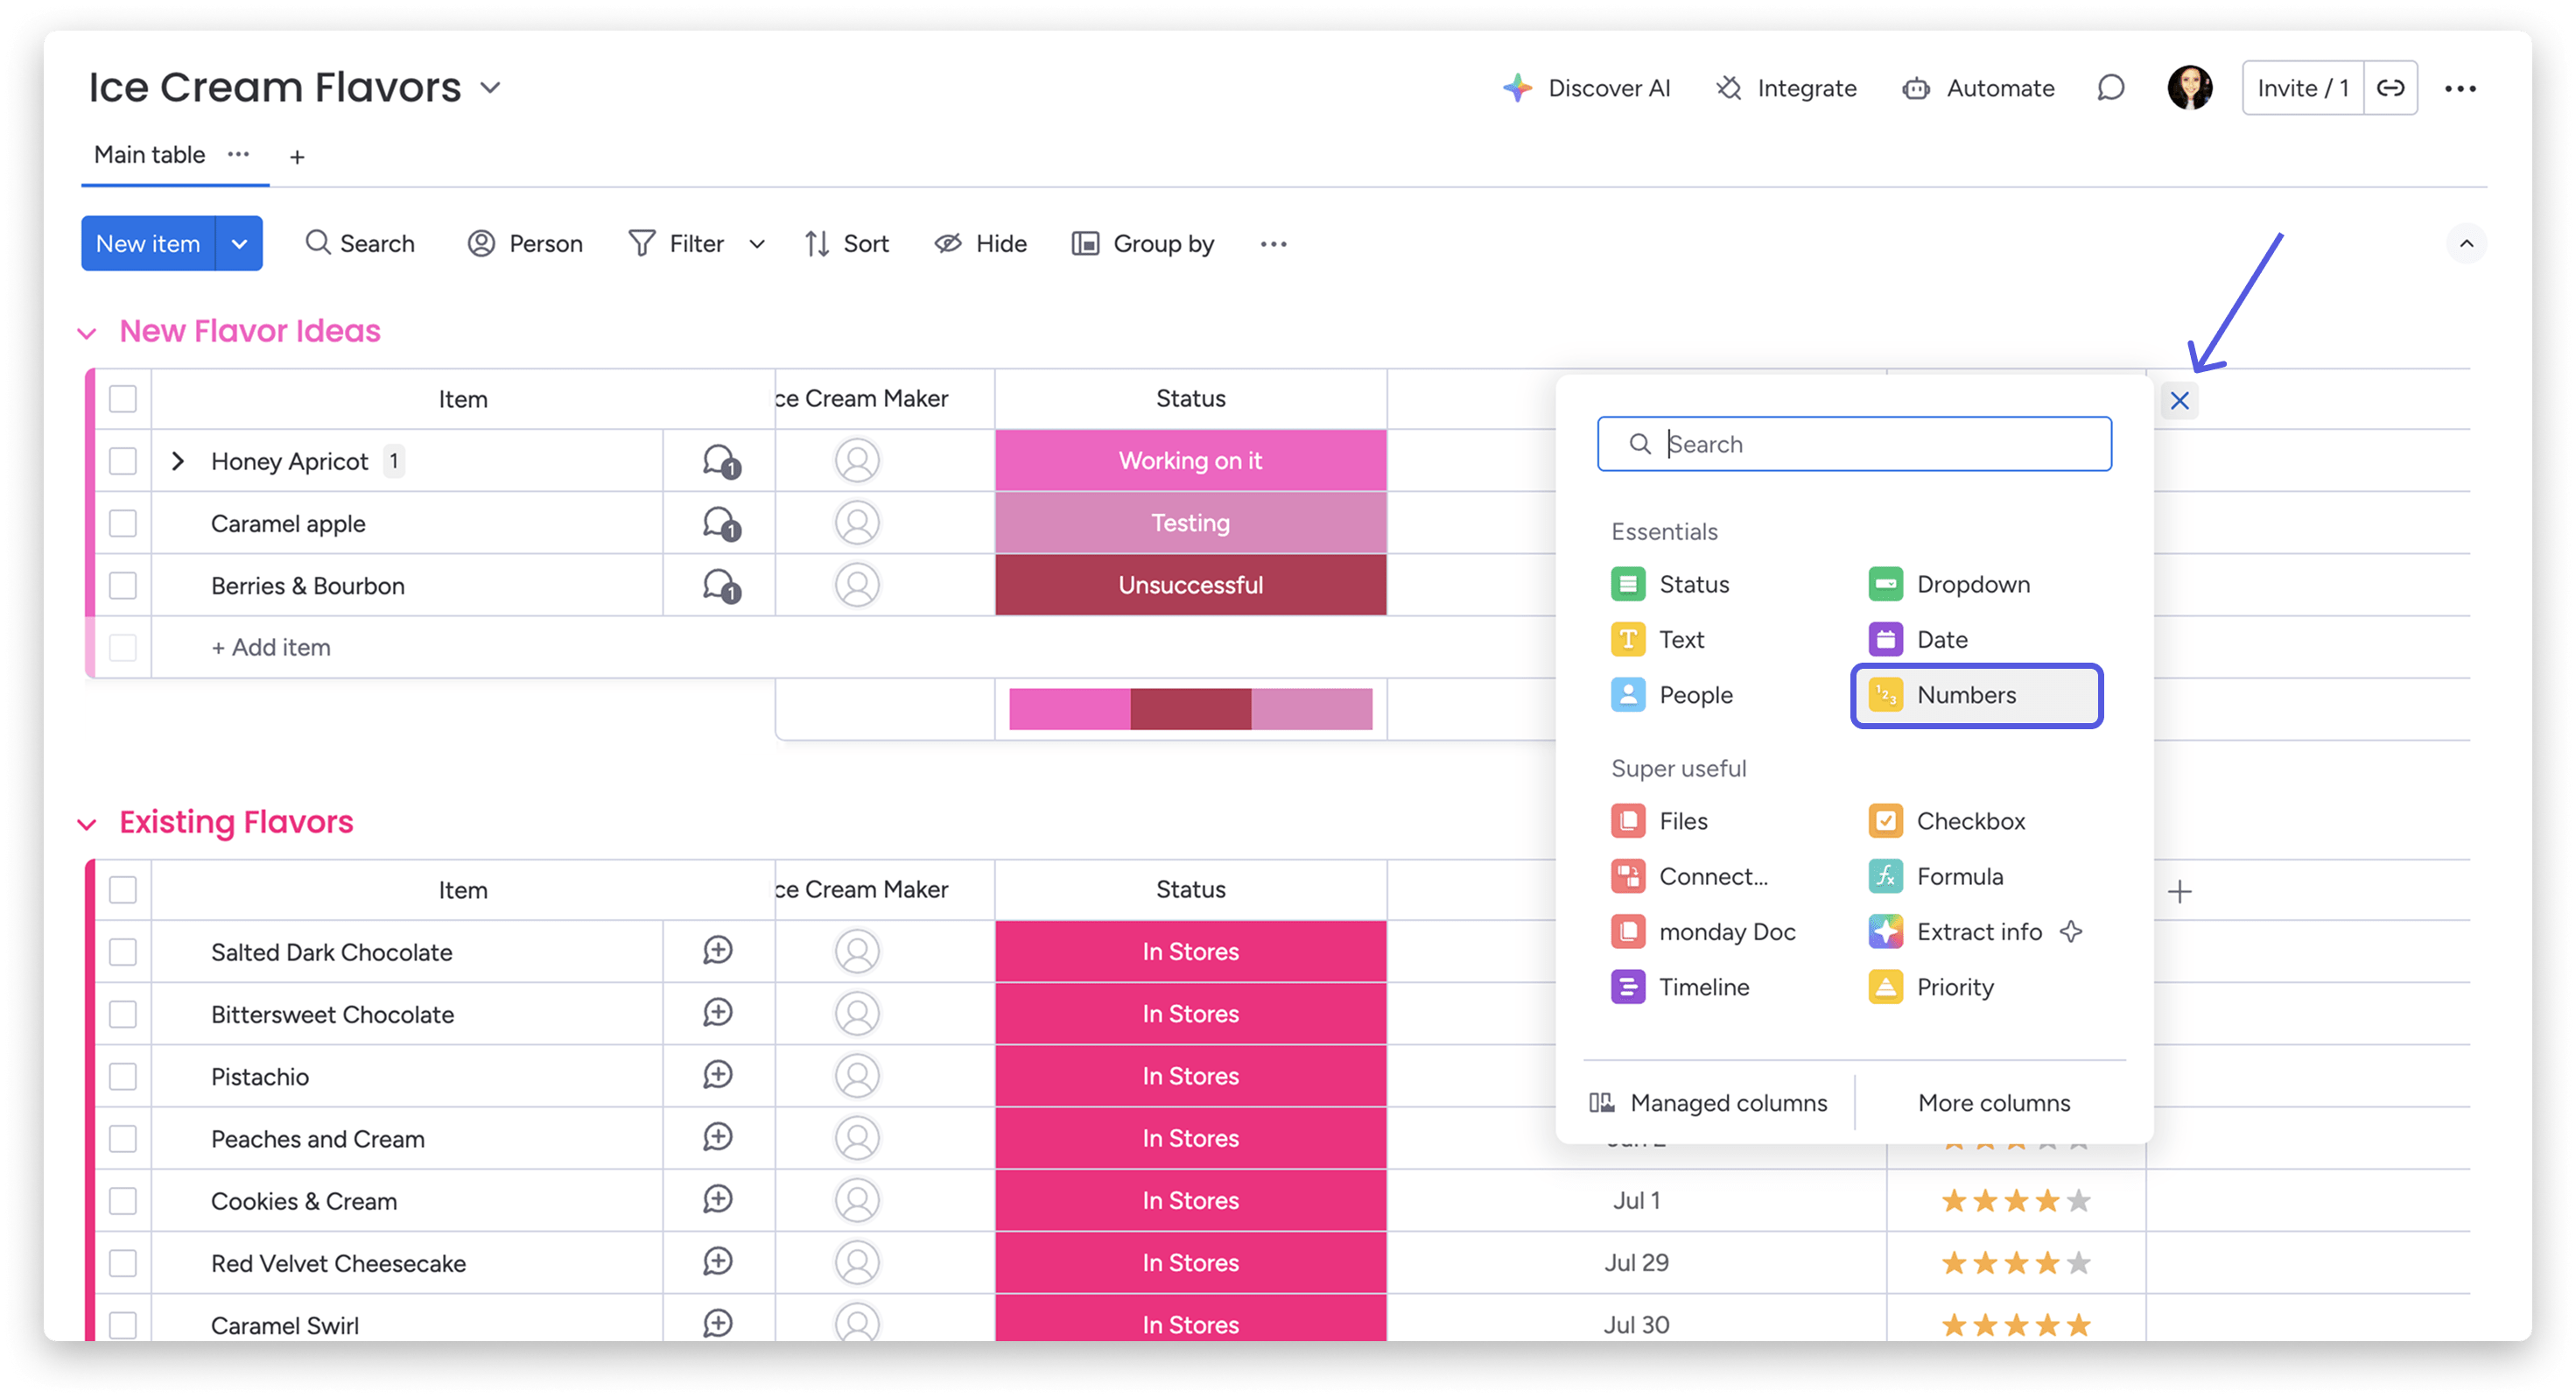Select all in New Flavor Ideas header checkbox

123,399
